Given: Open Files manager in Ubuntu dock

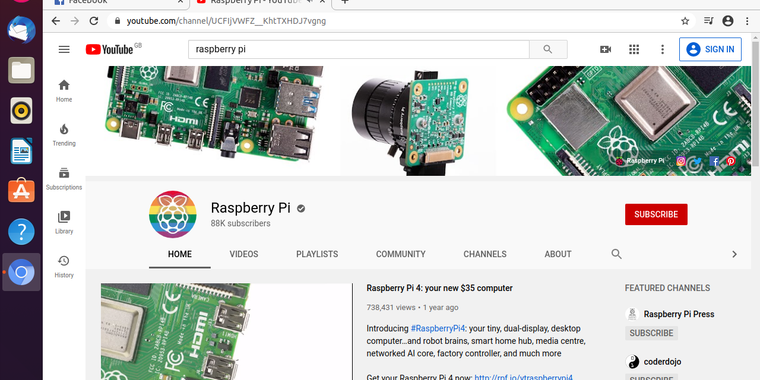Looking at the screenshot, I should click(x=21, y=70).
